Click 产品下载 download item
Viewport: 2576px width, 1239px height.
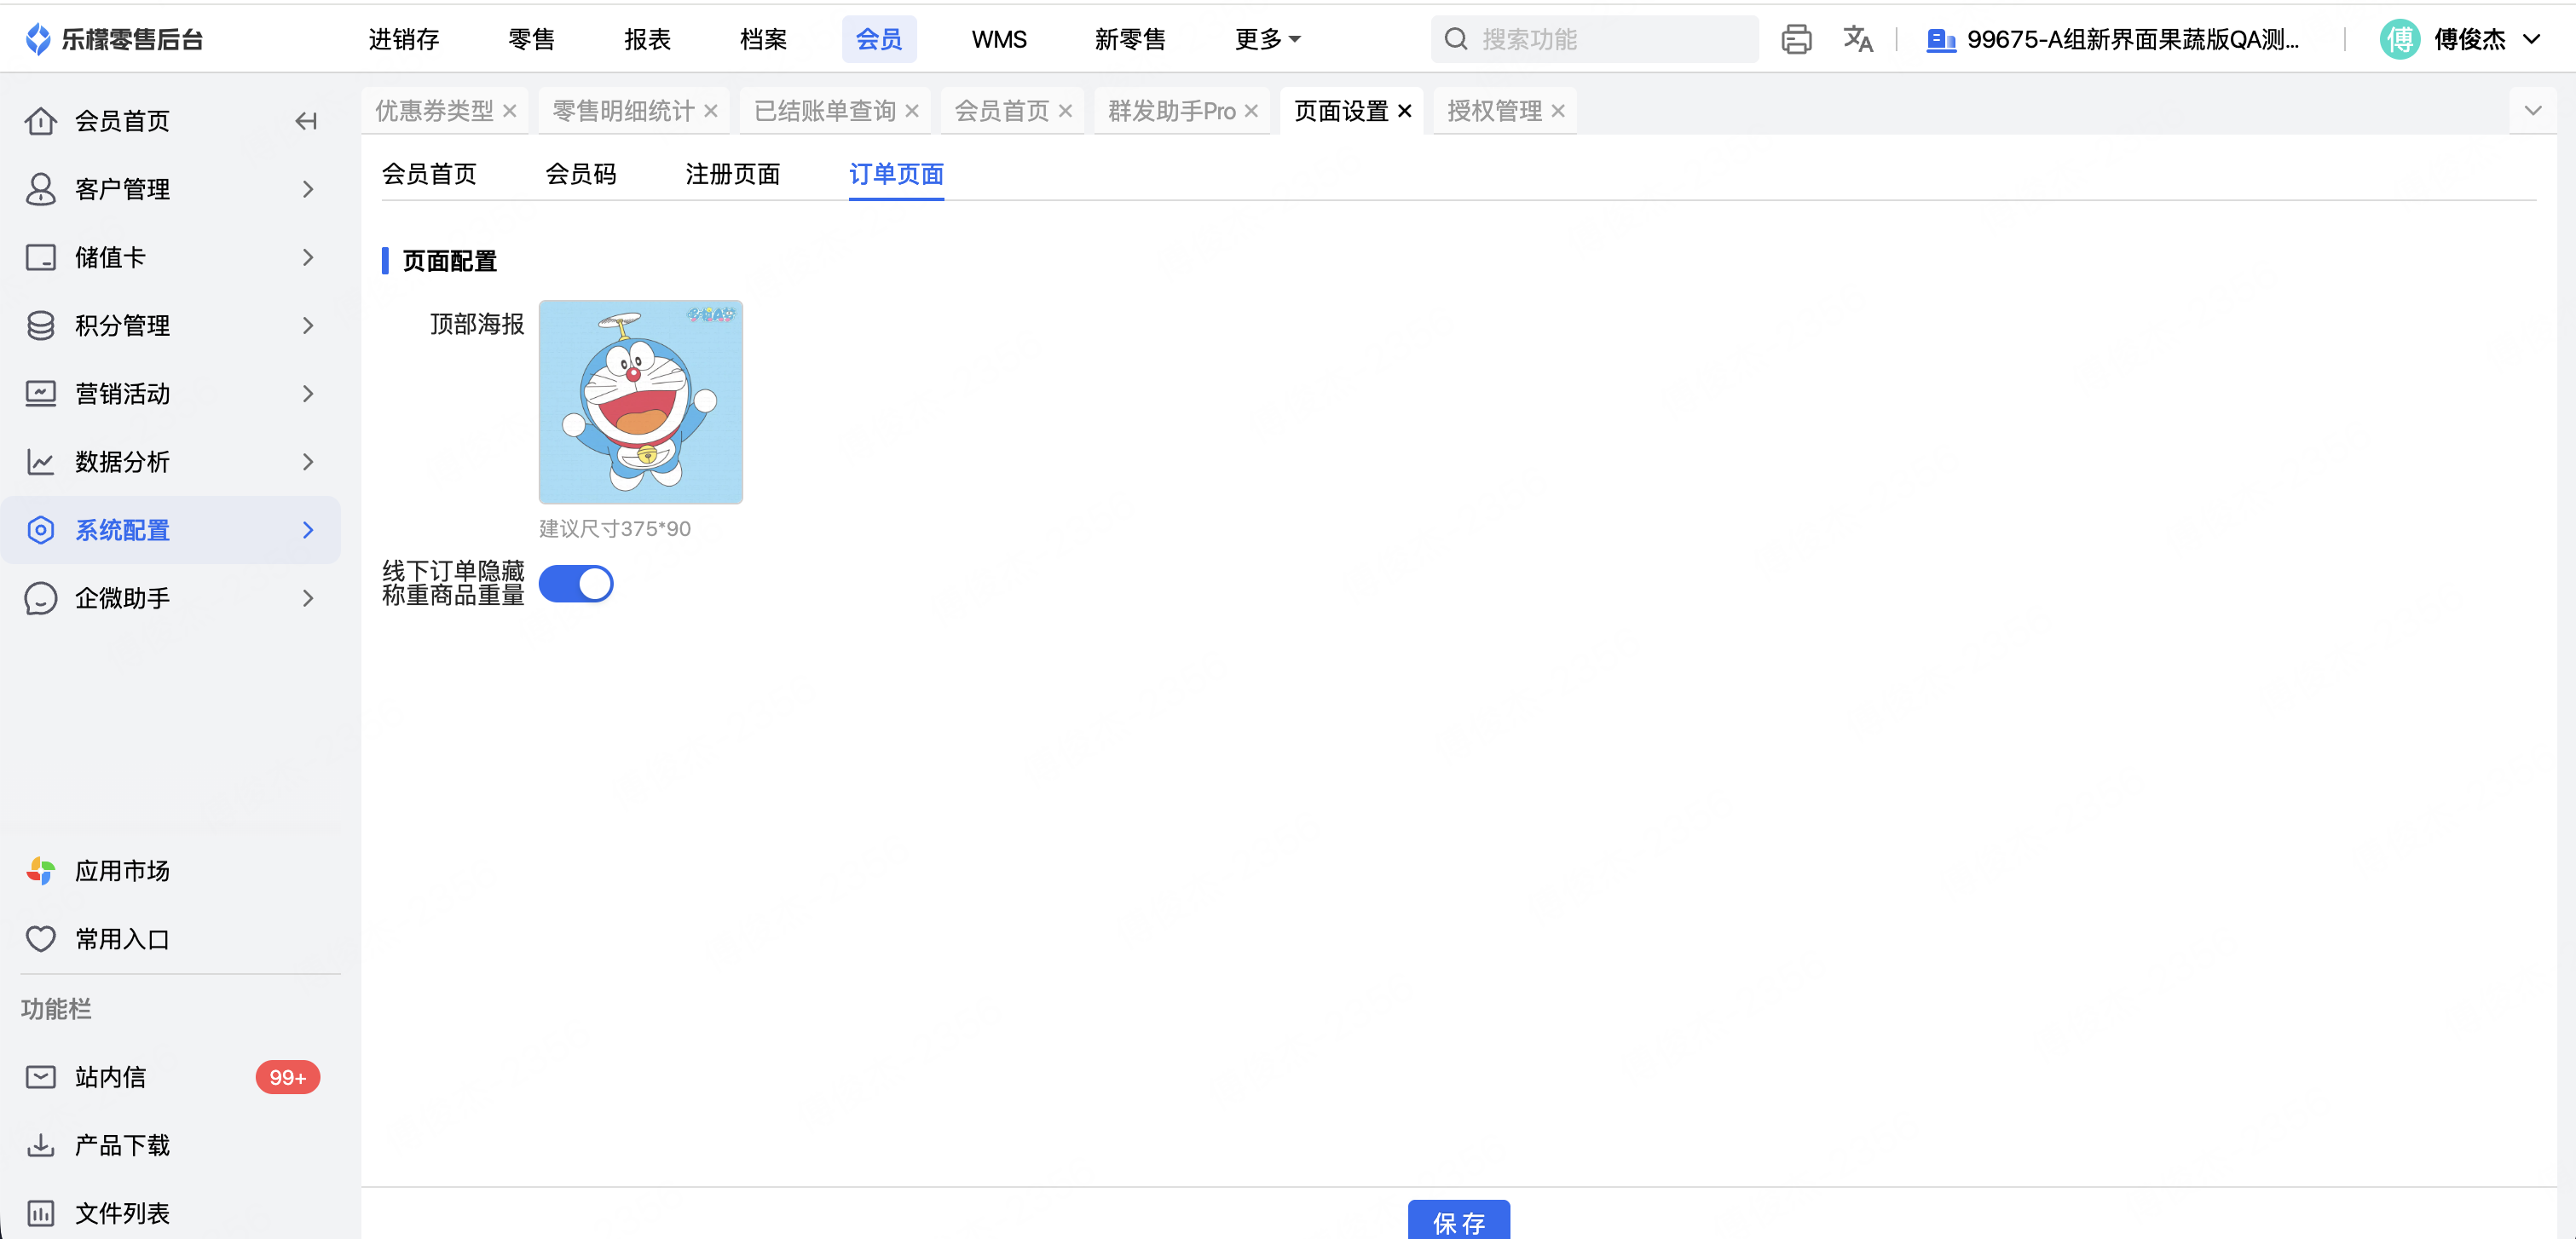[x=122, y=1144]
